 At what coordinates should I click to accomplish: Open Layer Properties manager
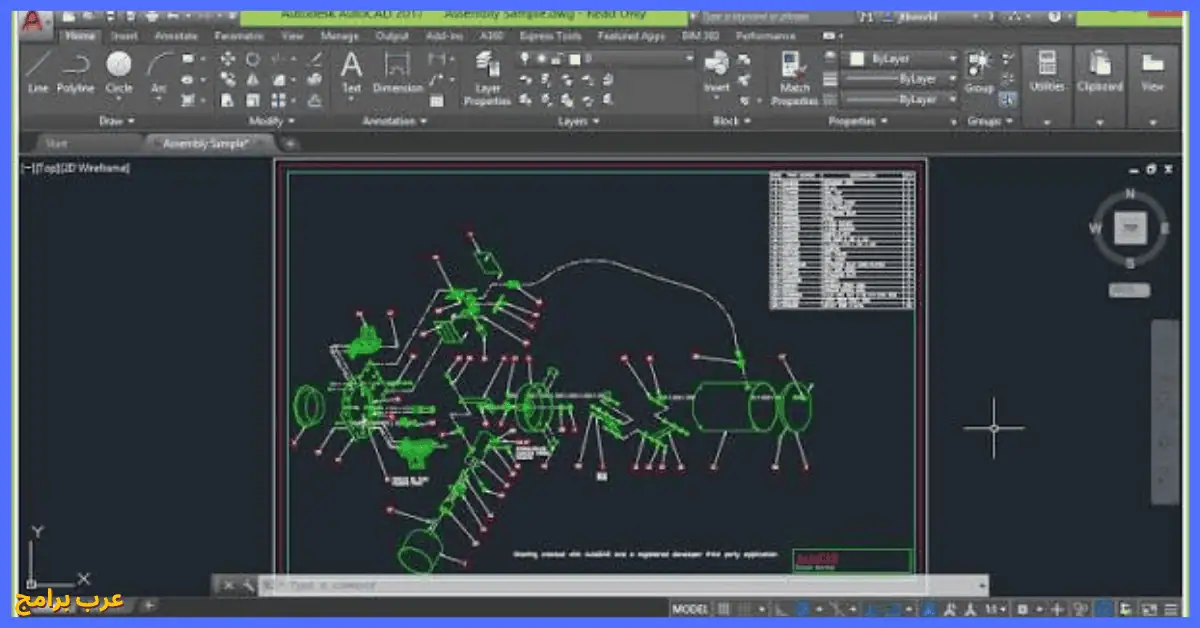(488, 78)
